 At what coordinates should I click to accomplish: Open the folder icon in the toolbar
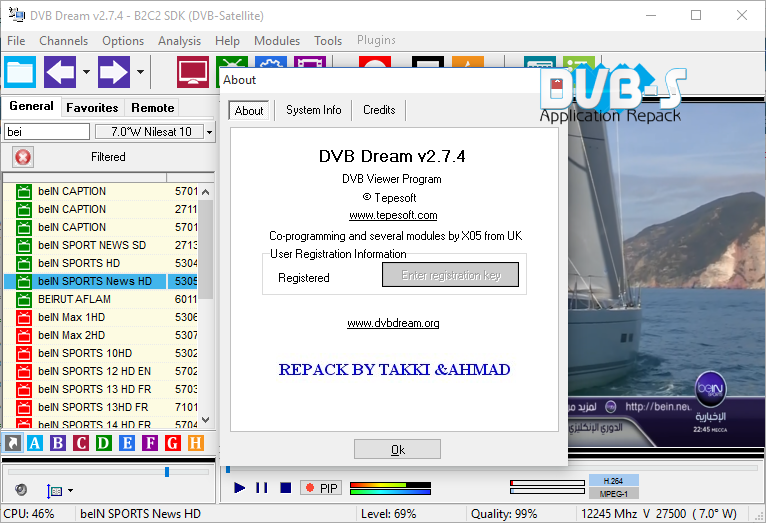(20, 72)
